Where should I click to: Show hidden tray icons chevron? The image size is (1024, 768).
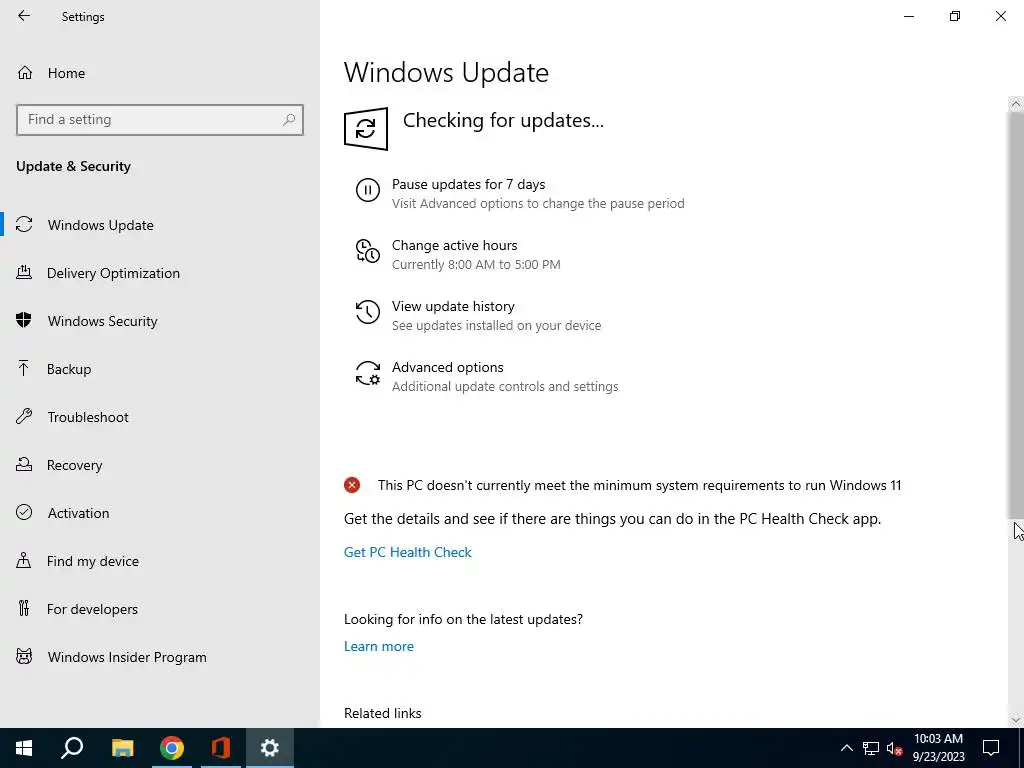[846, 748]
